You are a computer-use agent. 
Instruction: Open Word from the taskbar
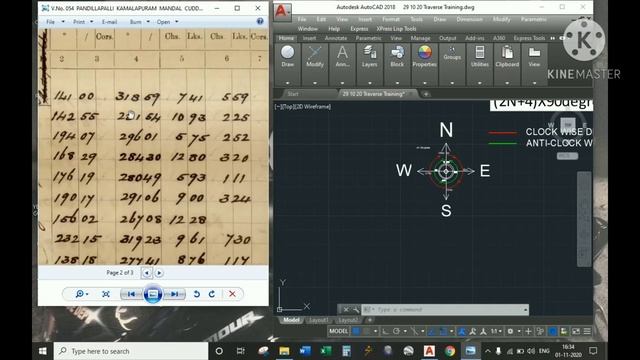(305, 351)
